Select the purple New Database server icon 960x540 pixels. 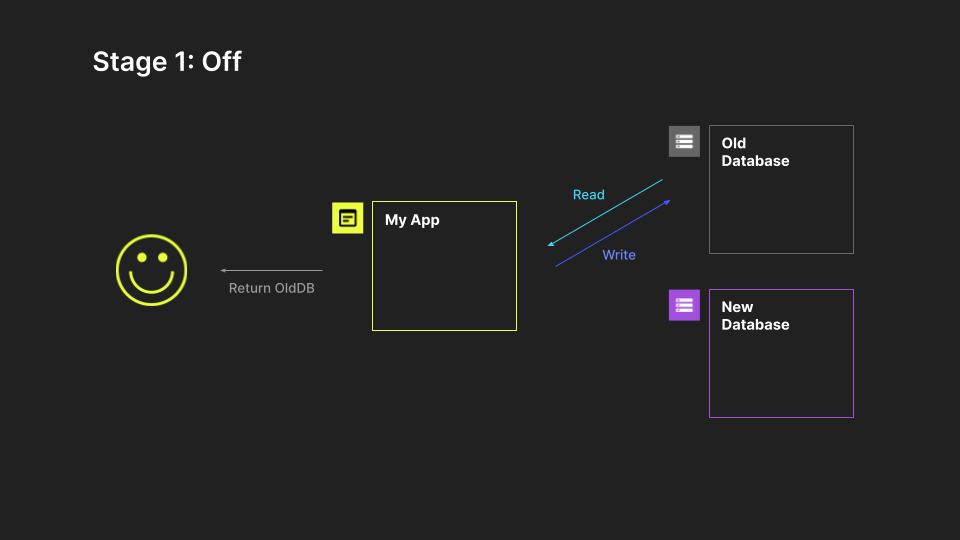coord(684,305)
